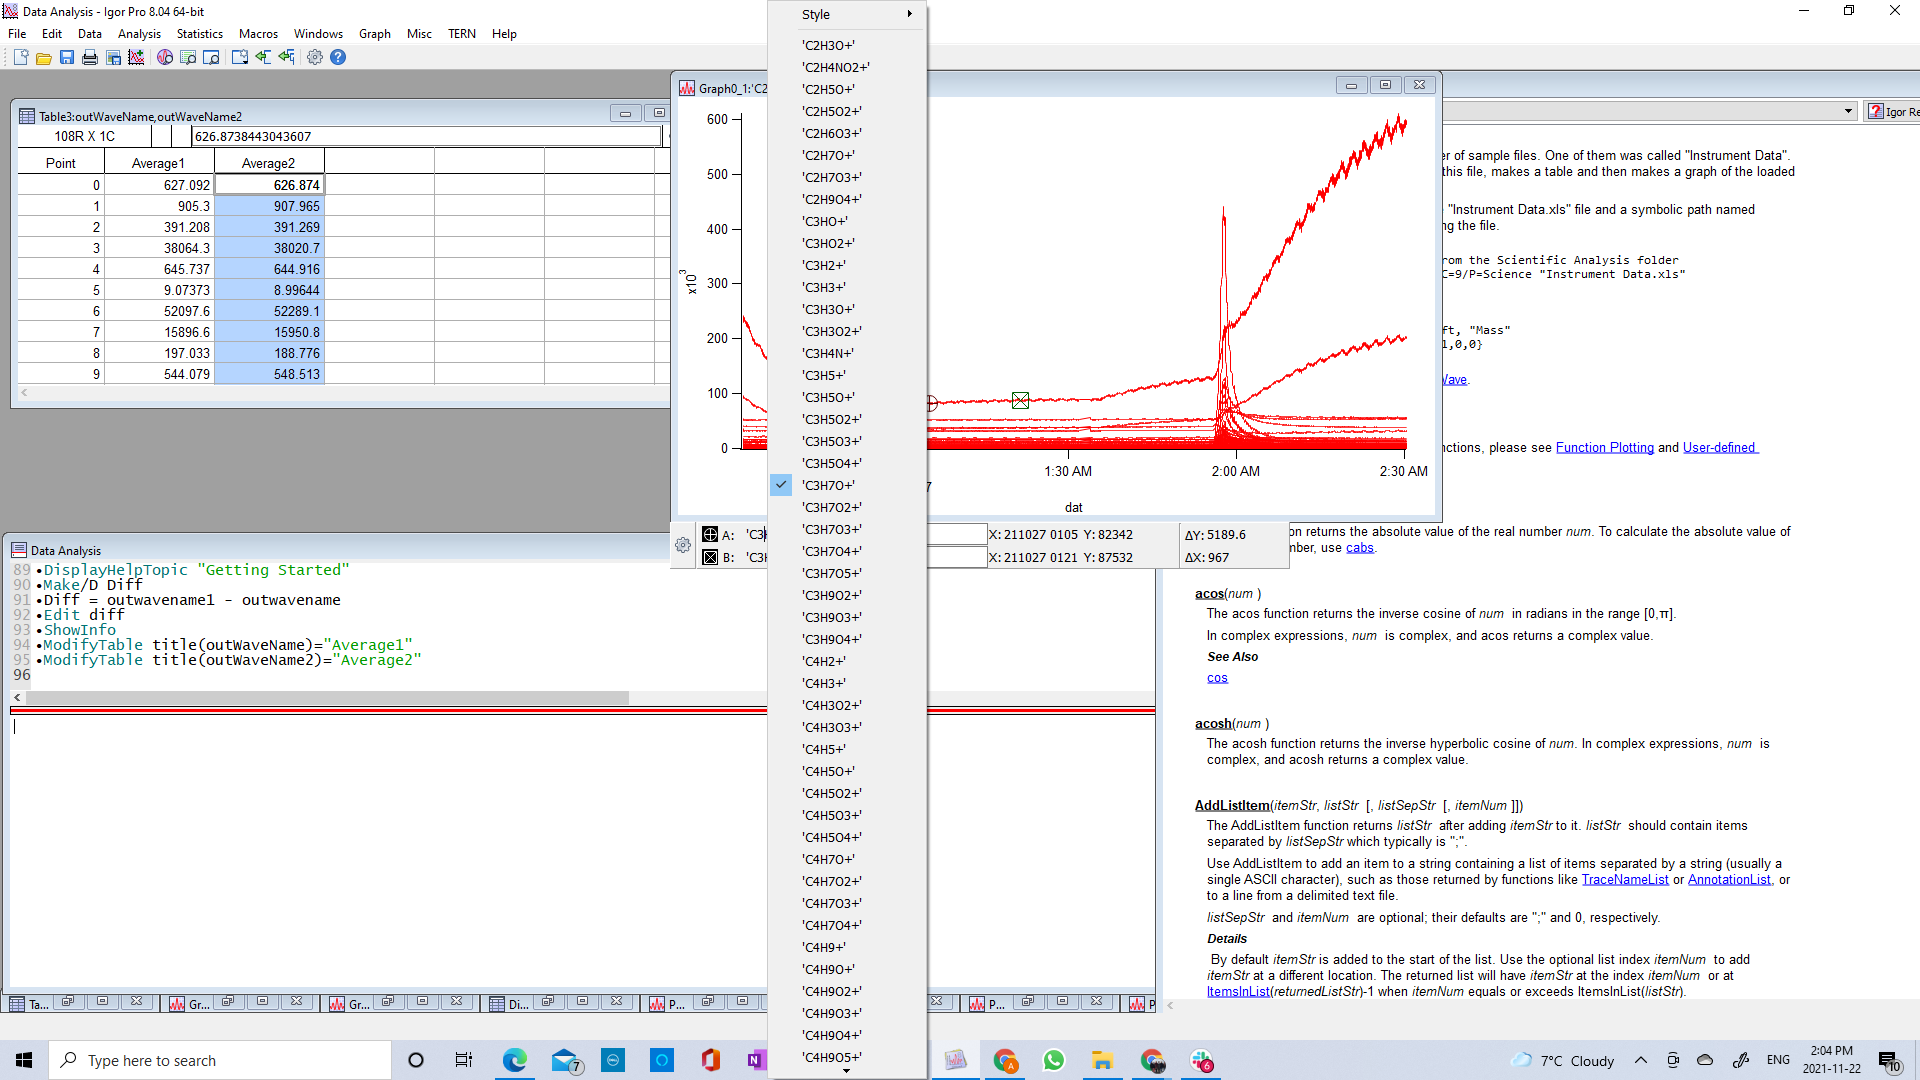Open Microsoft Edge from the taskbar
This screenshot has width=1920, height=1080.
click(515, 1060)
